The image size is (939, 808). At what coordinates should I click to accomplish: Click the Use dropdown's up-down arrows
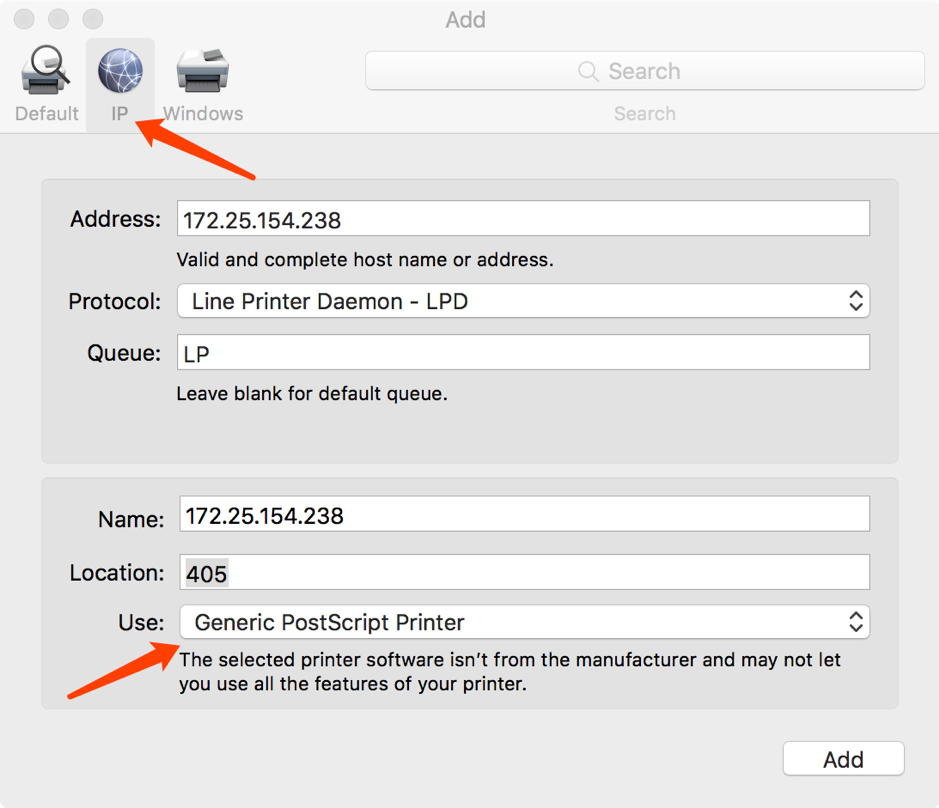click(856, 622)
